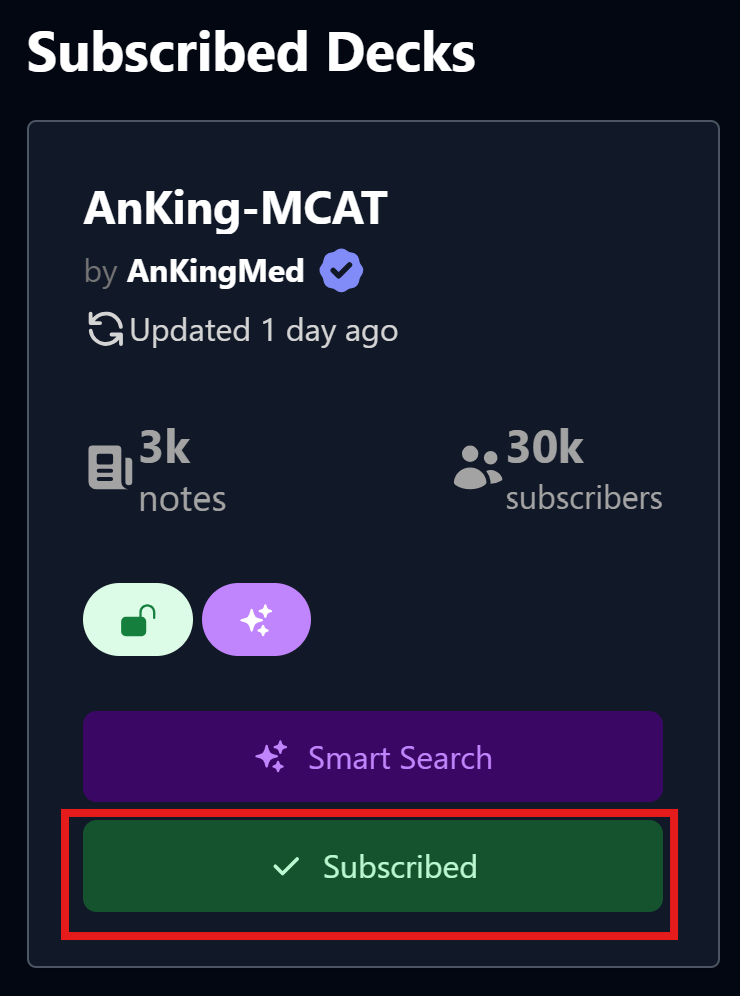Click the "subscribers" label under 30k
Screen dimensions: 740x996
pyautogui.click(x=584, y=498)
